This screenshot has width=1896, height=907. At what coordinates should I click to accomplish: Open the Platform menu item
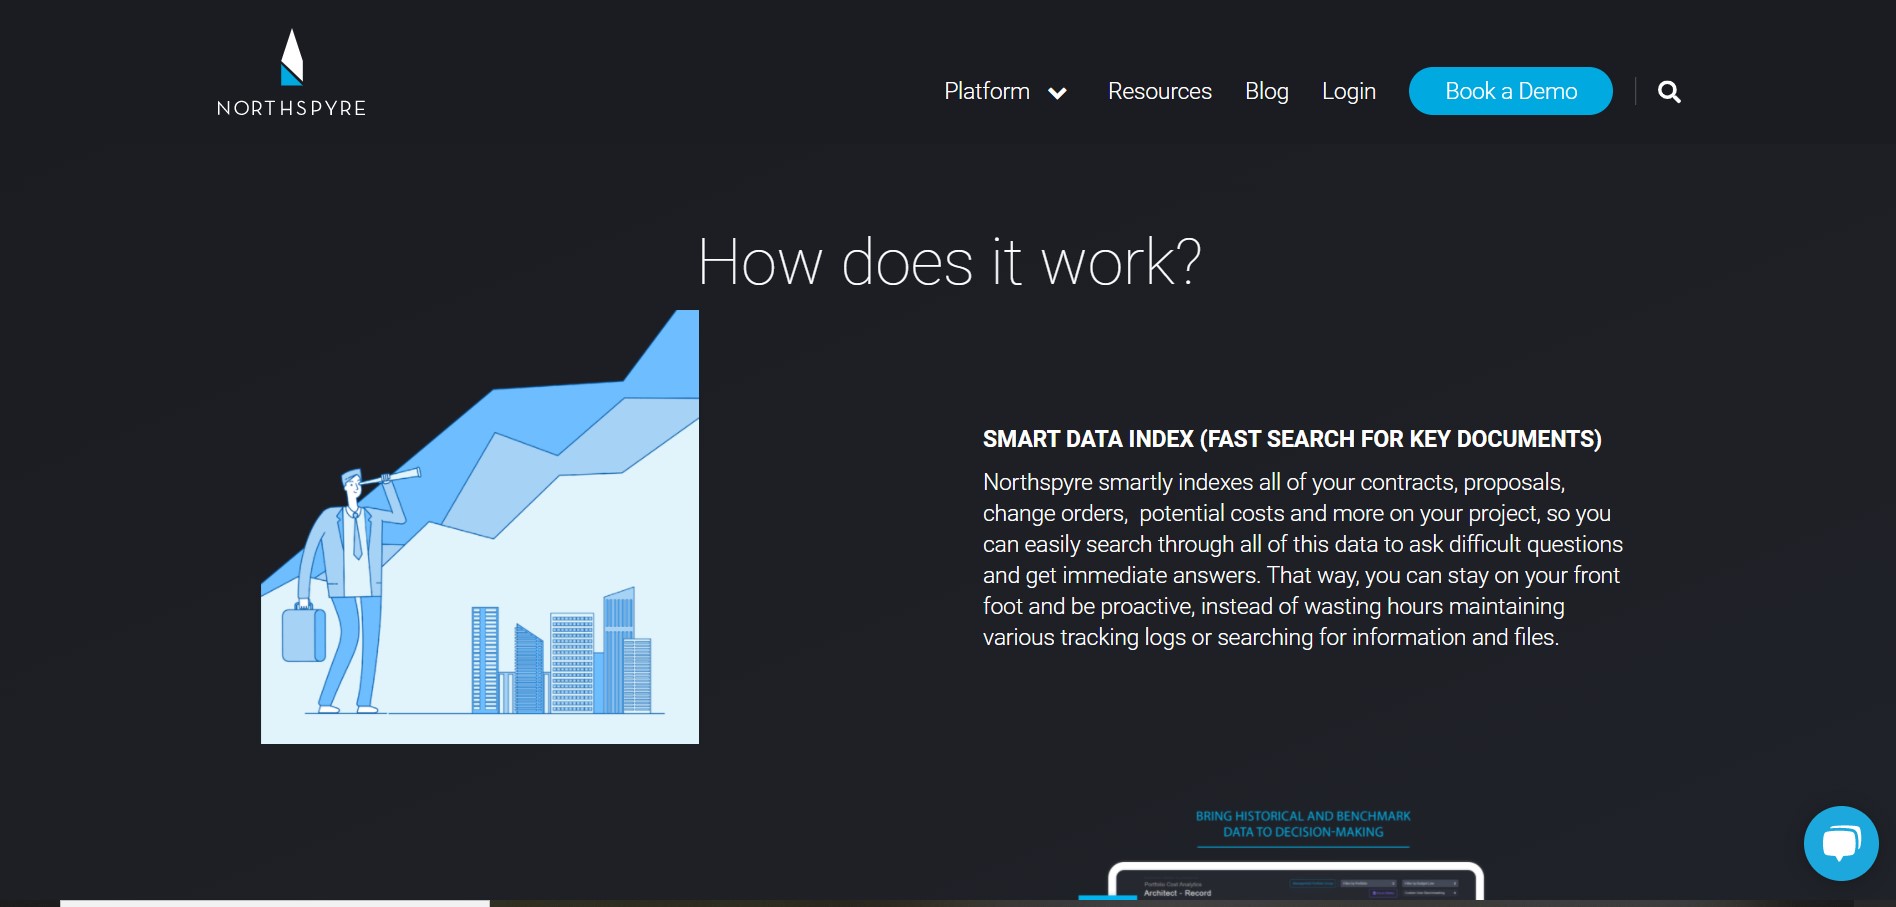coord(987,91)
